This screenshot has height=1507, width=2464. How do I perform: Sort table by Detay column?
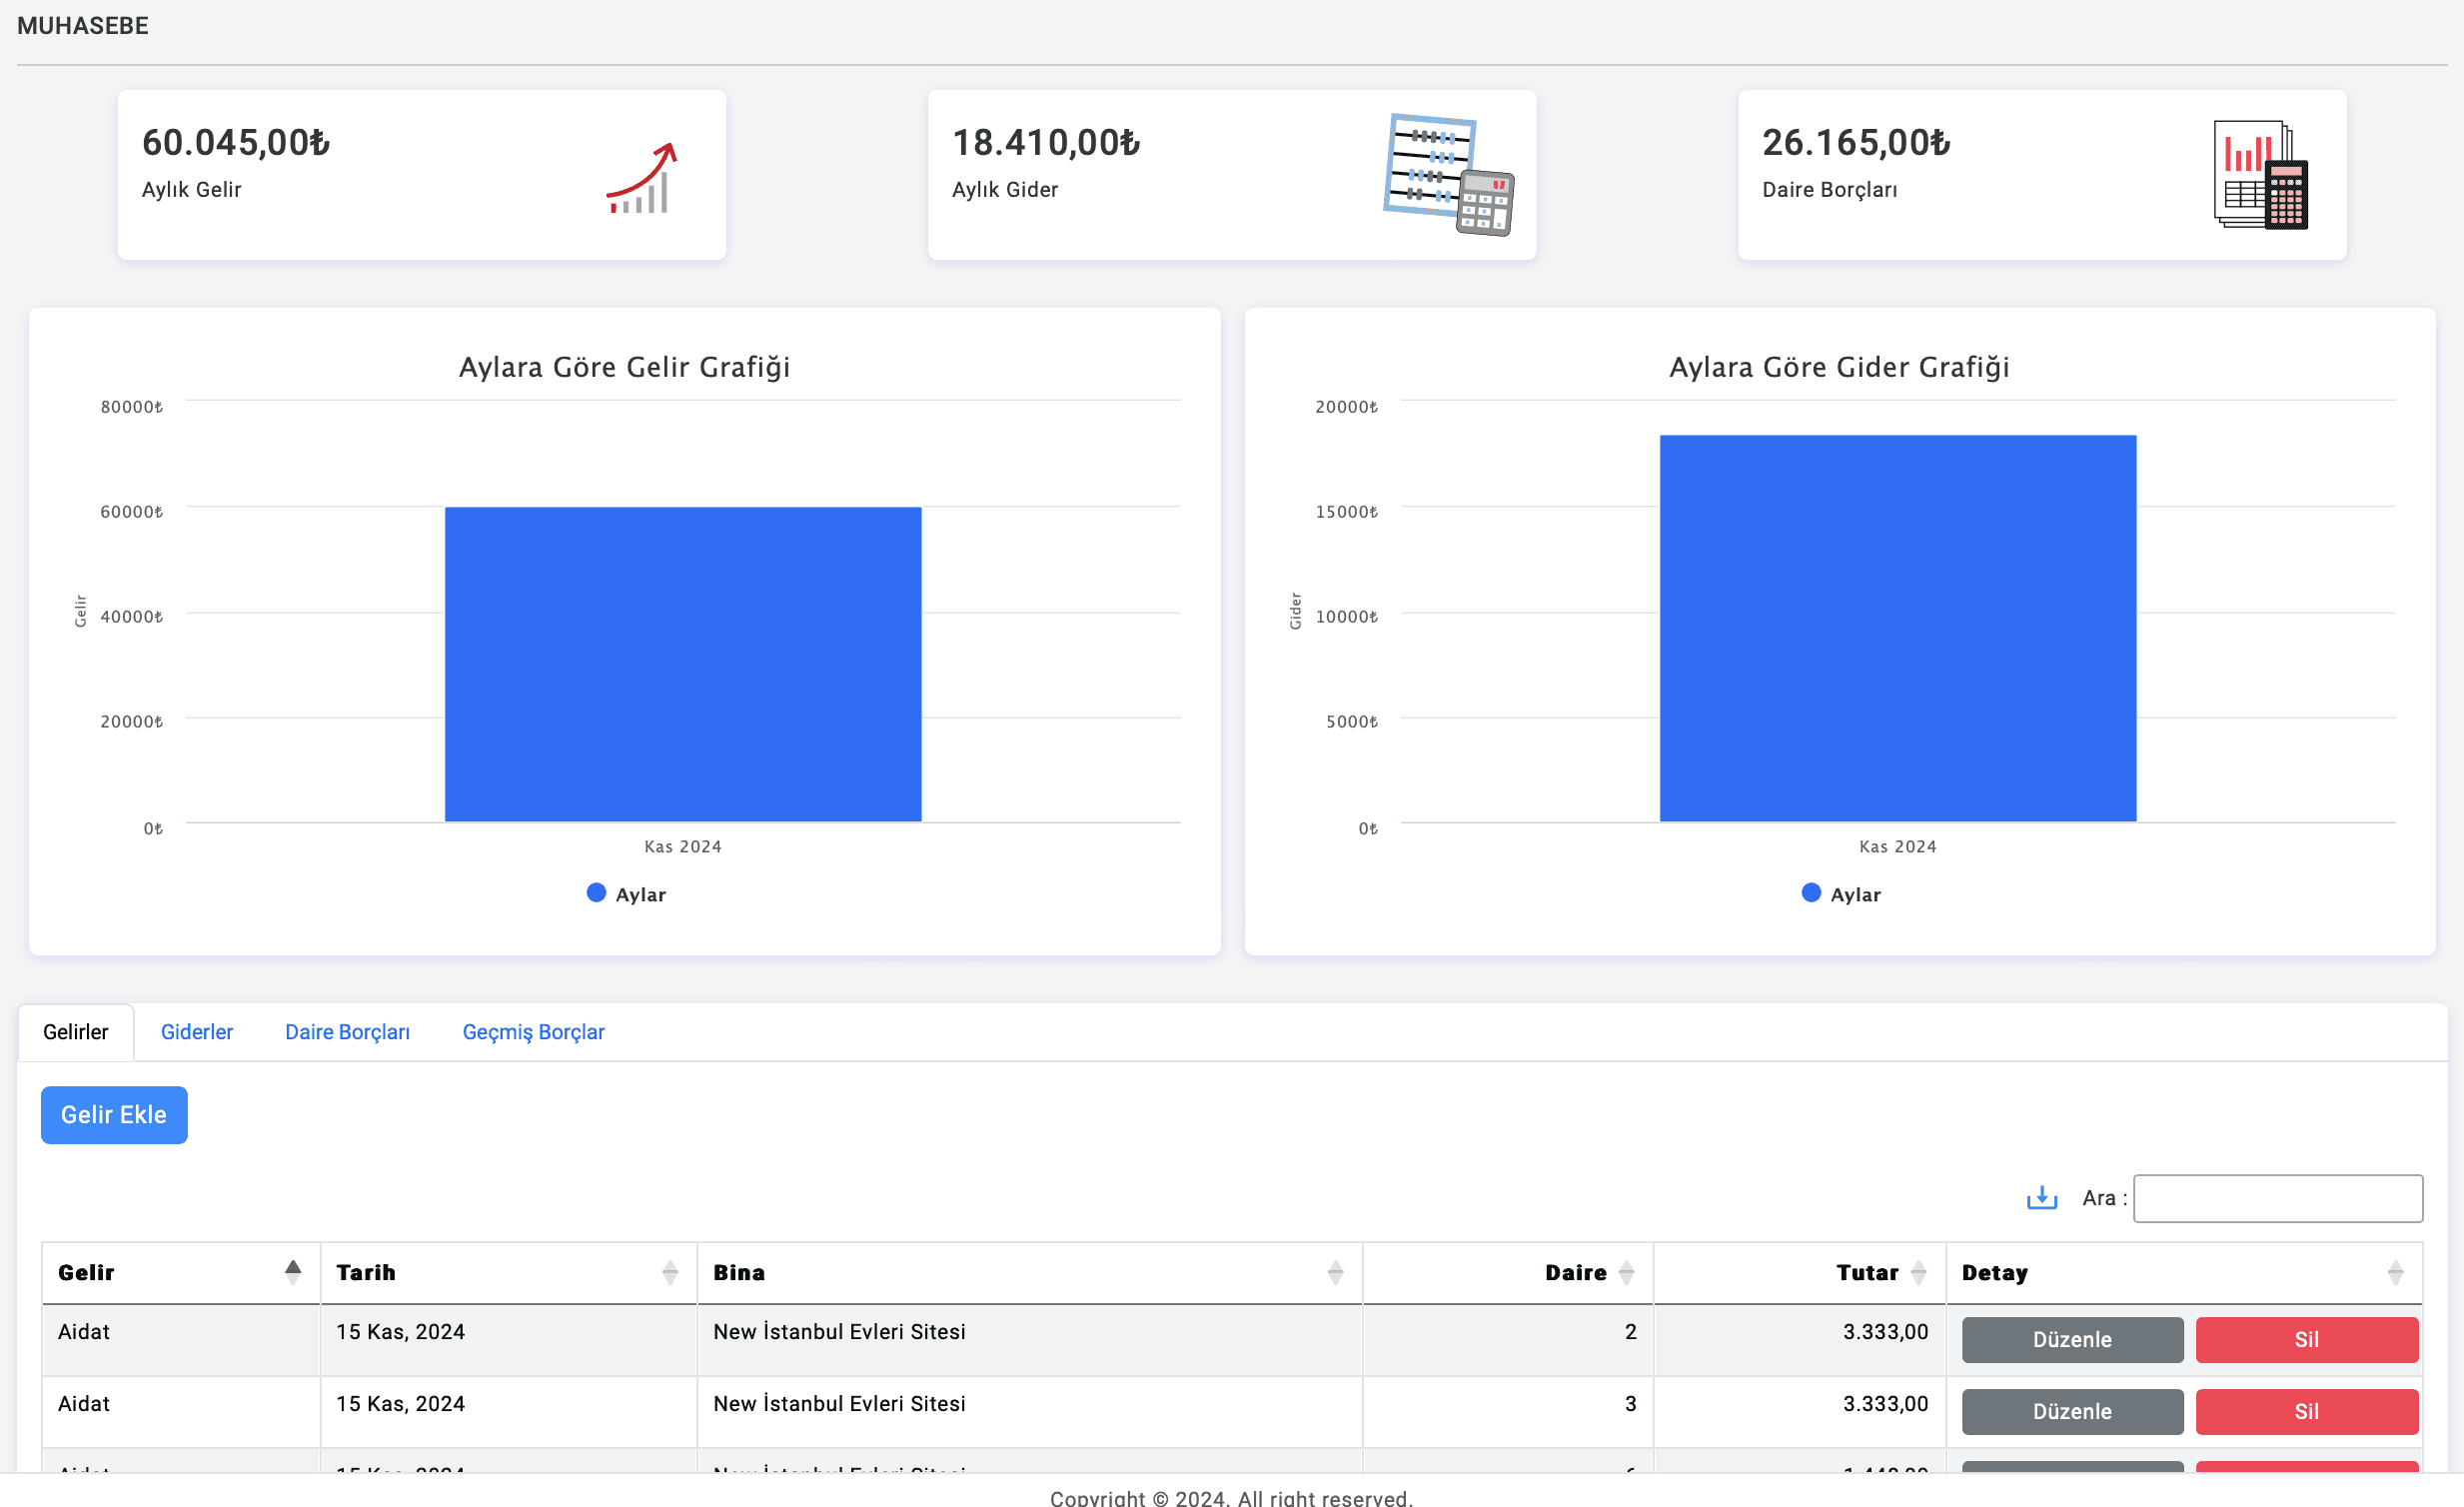(x=2184, y=1272)
